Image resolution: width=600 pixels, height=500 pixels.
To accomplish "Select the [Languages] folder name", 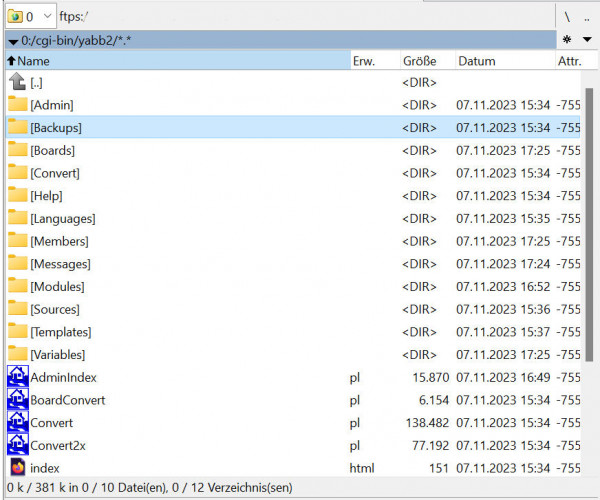I will [63, 219].
